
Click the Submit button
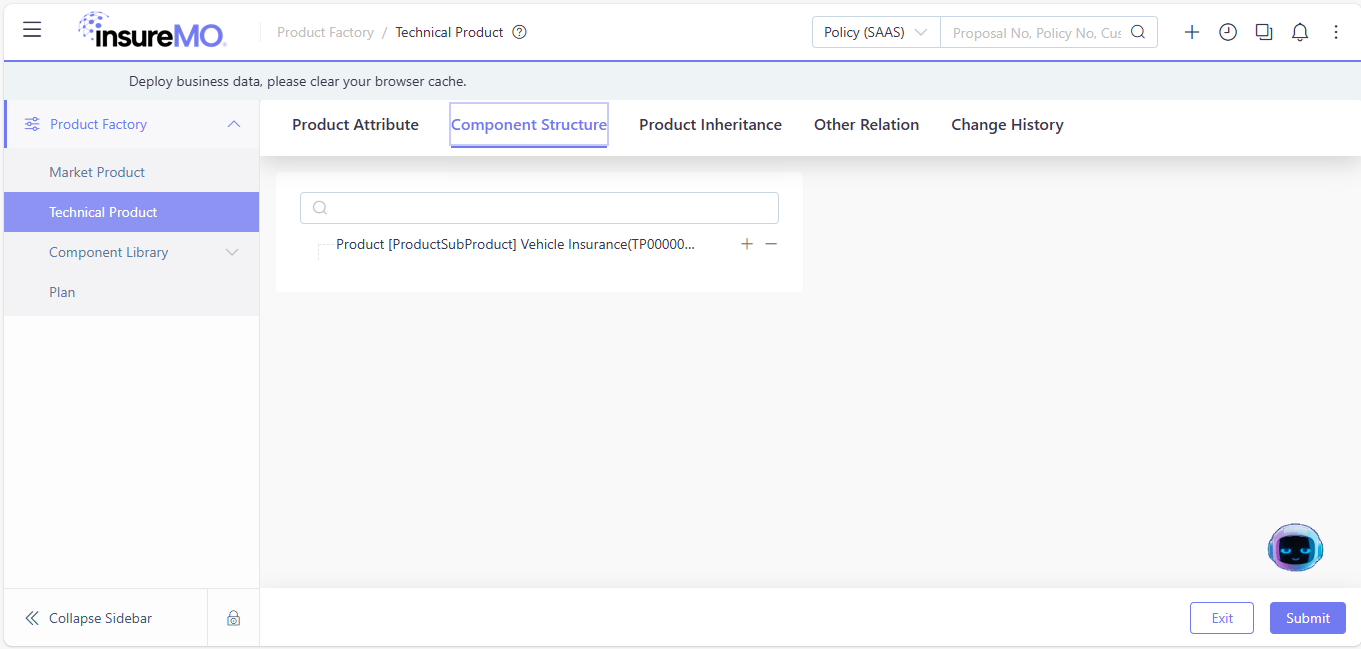1308,618
